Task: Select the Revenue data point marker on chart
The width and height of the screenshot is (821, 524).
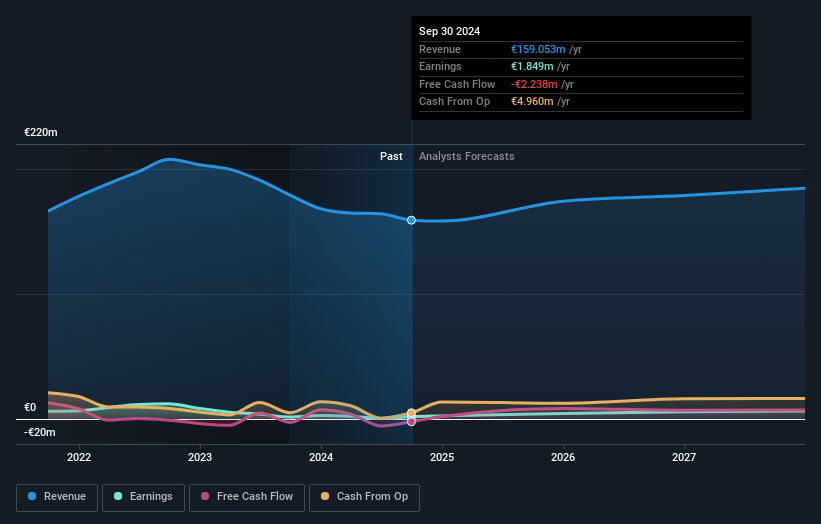Action: coord(412,220)
